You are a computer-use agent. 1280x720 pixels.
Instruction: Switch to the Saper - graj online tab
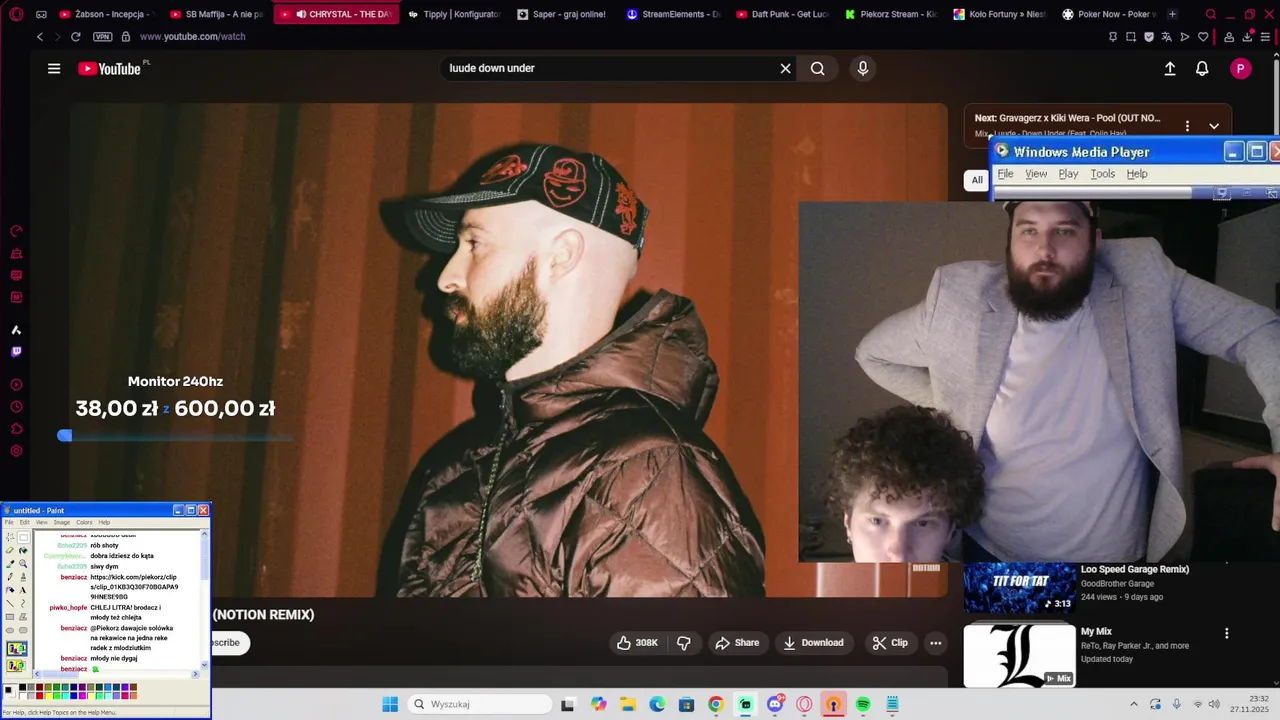pos(560,14)
